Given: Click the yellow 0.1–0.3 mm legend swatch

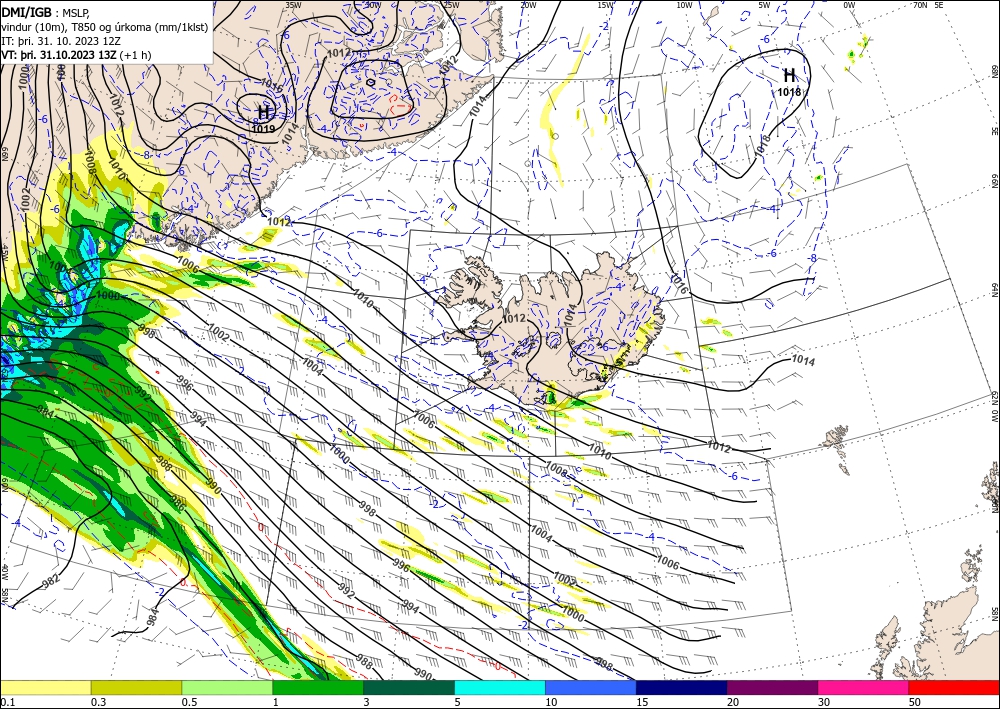Looking at the screenshot, I should pyautogui.click(x=45, y=687).
